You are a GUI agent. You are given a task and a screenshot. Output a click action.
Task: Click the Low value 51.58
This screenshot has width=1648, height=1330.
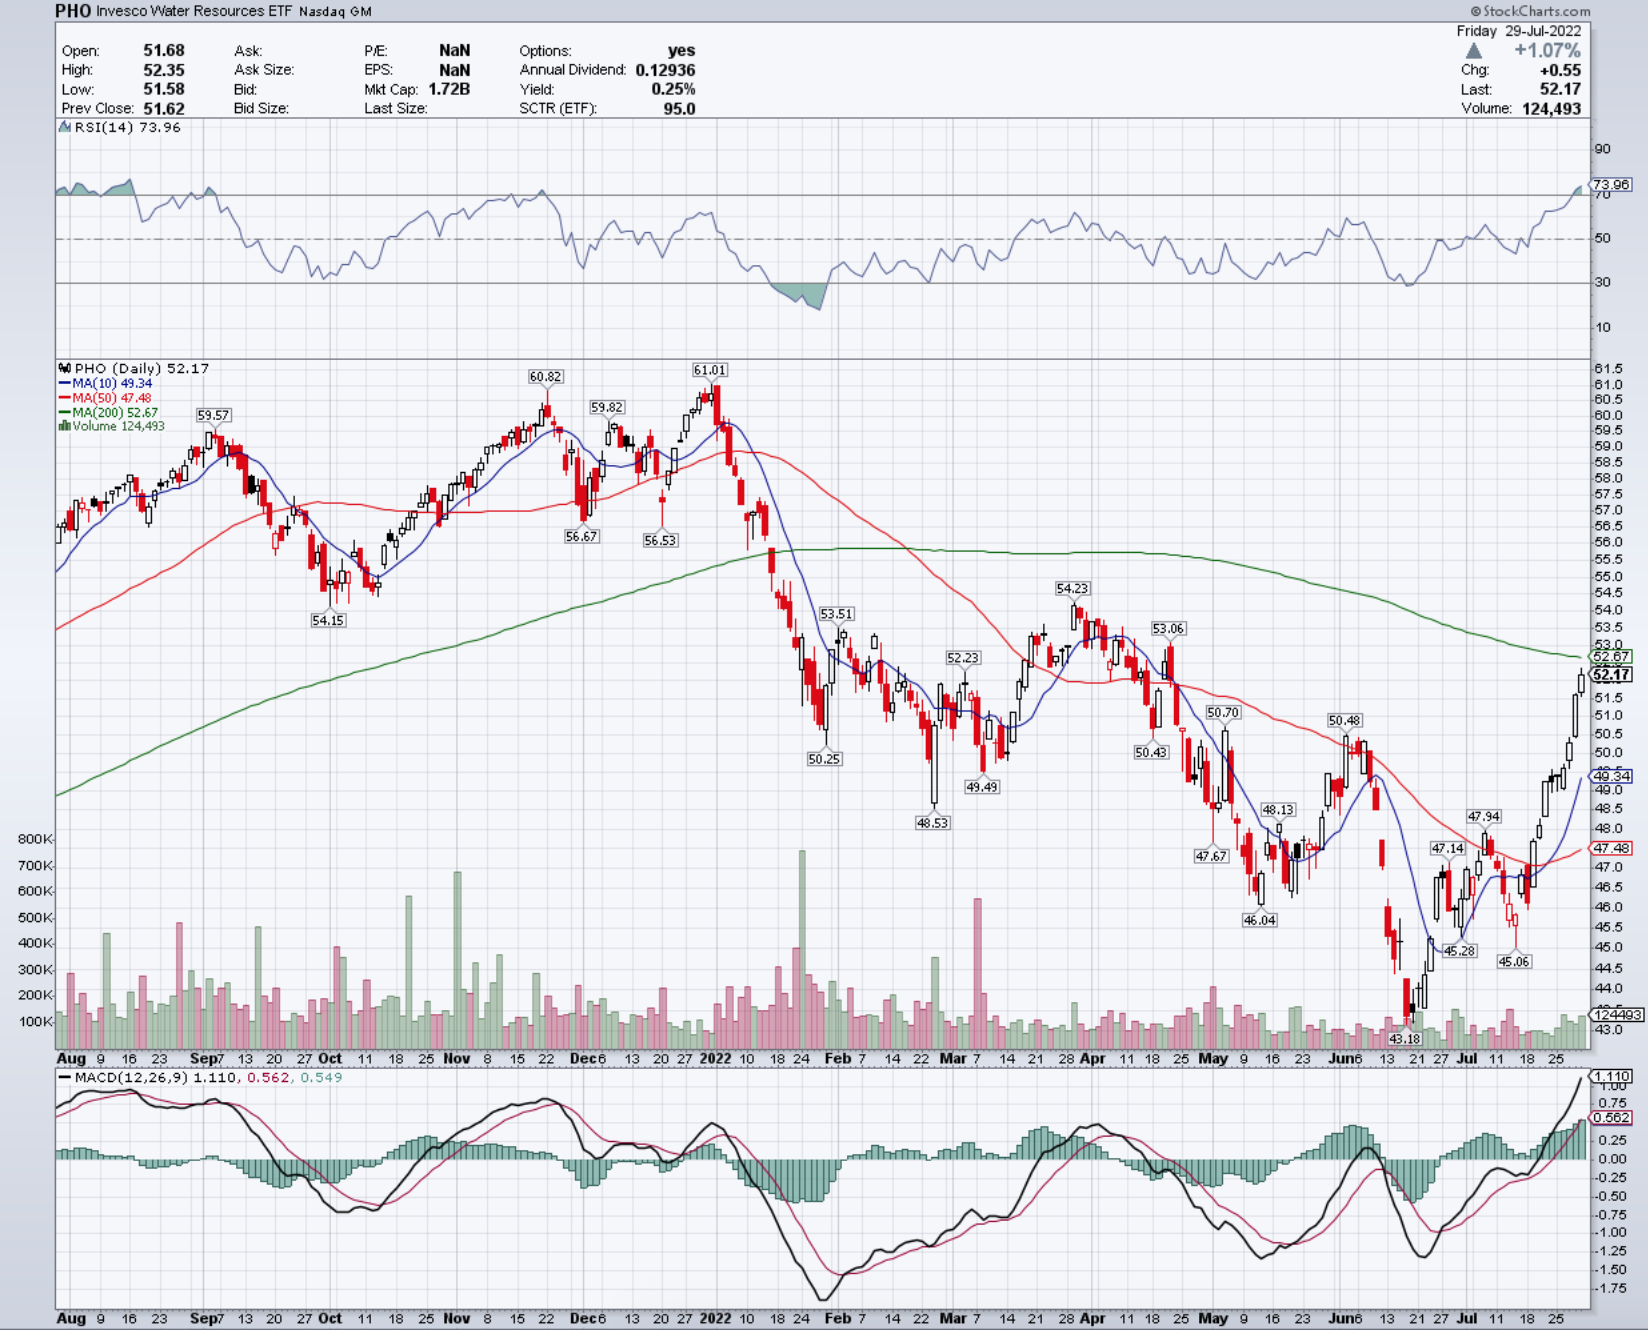tap(164, 89)
